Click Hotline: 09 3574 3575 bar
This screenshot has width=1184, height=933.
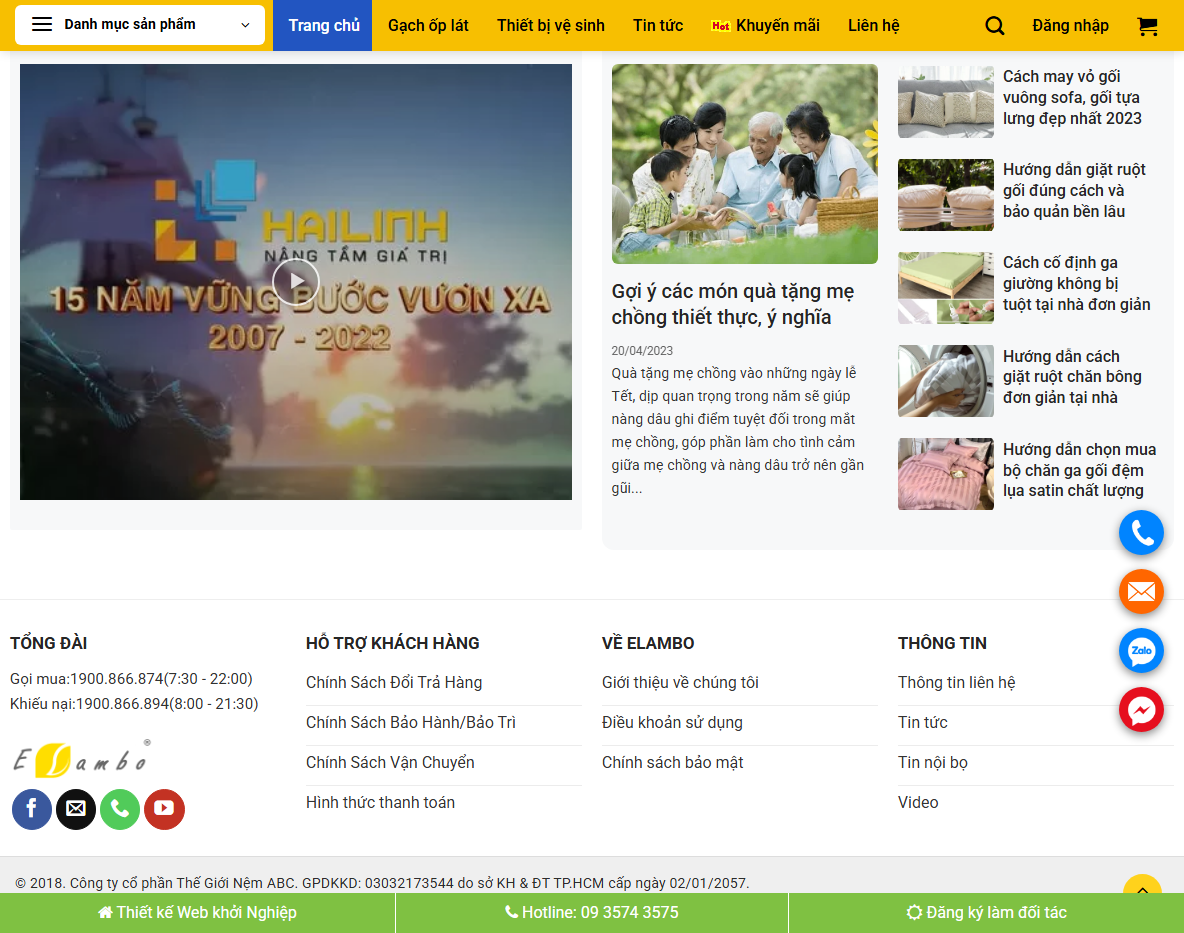click(591, 912)
